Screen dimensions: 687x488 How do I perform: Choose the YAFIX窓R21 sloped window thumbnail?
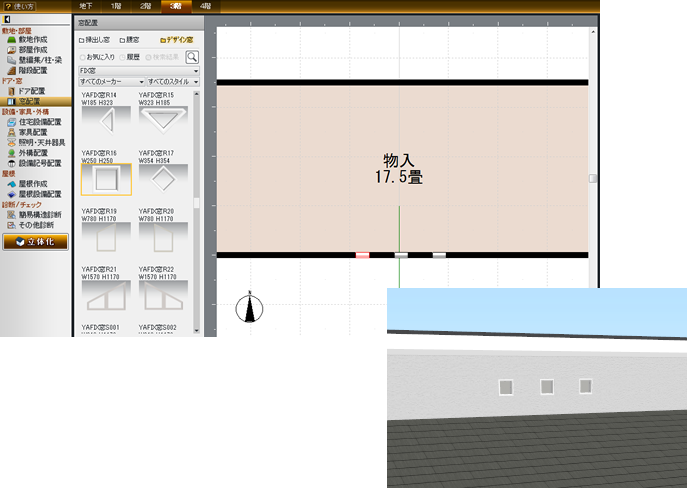point(106,295)
